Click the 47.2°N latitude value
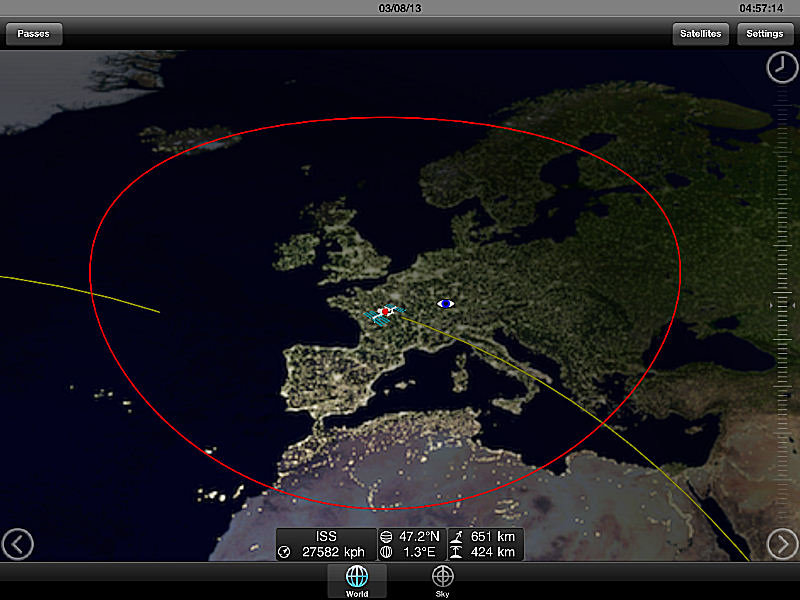This screenshot has width=800, height=600. [x=419, y=536]
